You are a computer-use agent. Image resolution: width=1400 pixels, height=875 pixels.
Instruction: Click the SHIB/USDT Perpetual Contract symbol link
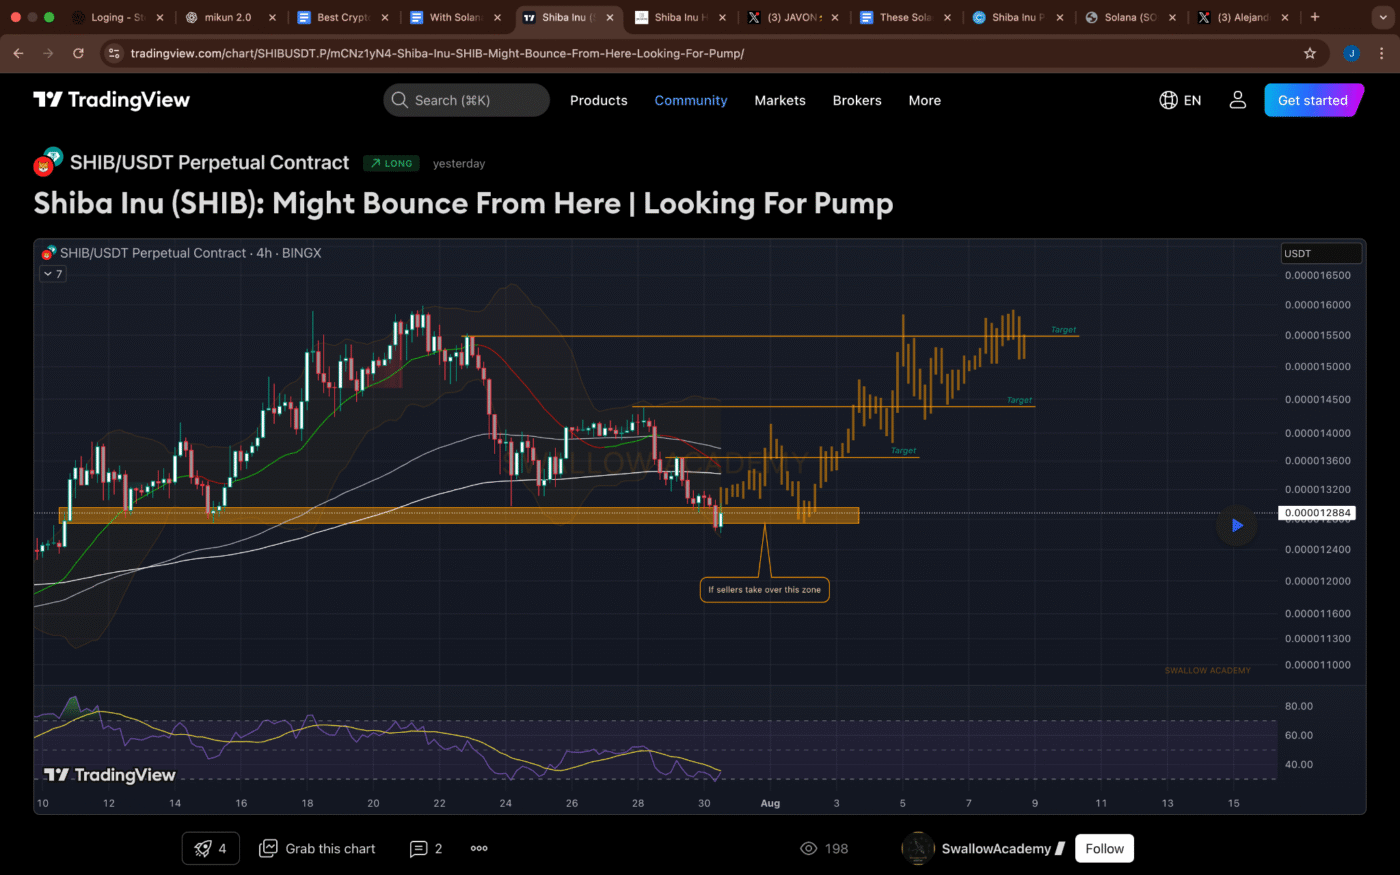(209, 162)
